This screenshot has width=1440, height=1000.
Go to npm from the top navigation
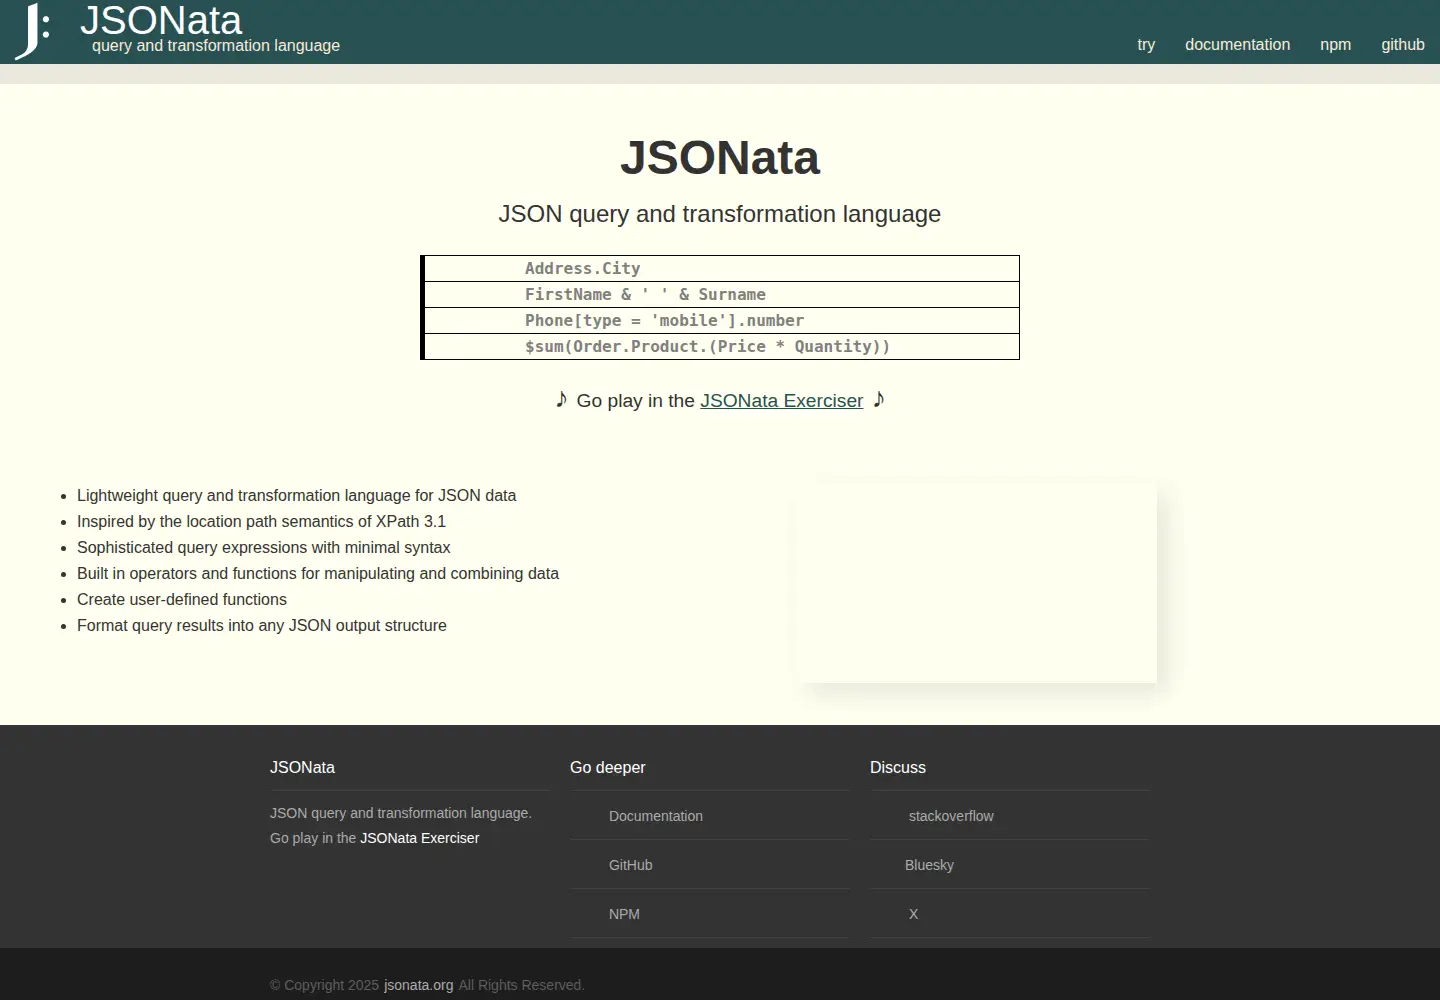[1335, 45]
